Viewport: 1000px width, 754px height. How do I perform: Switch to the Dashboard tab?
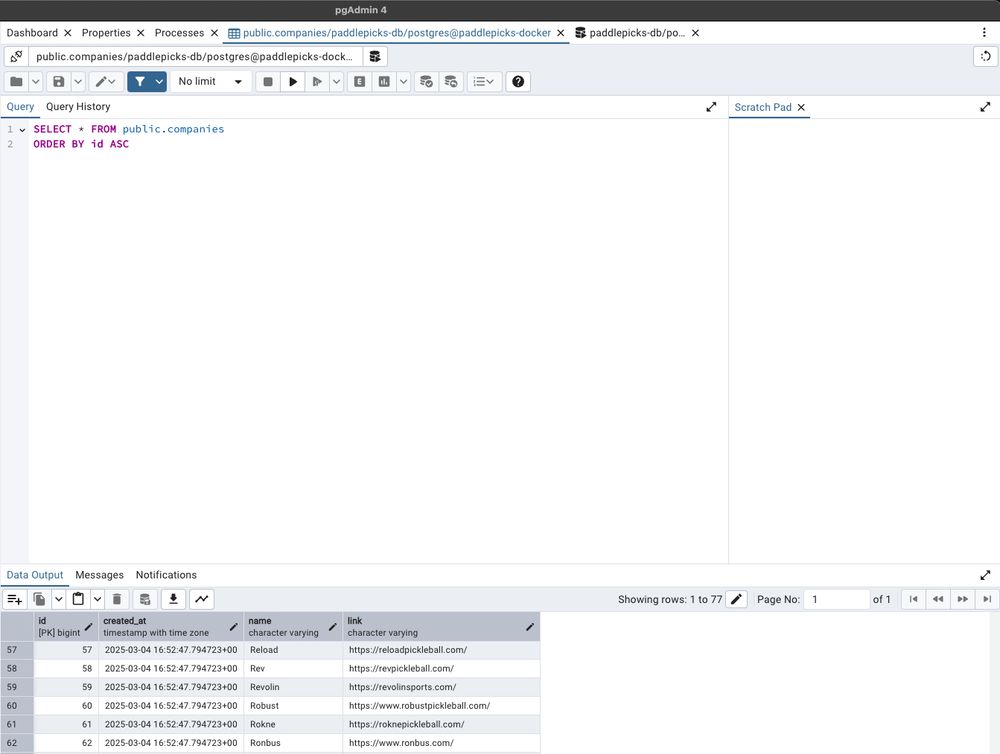pyautogui.click(x=32, y=33)
